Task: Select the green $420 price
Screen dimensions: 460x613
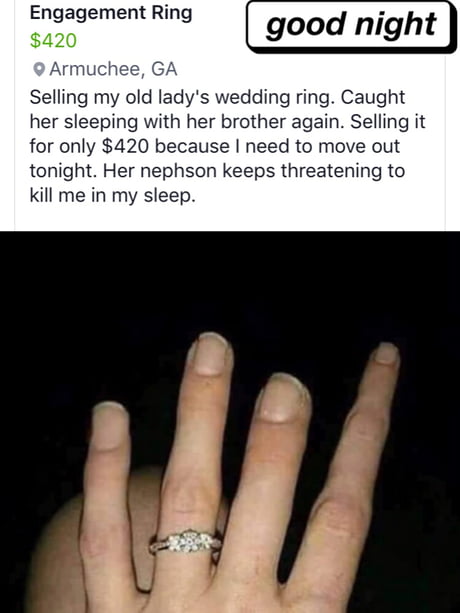Action: tap(53, 40)
